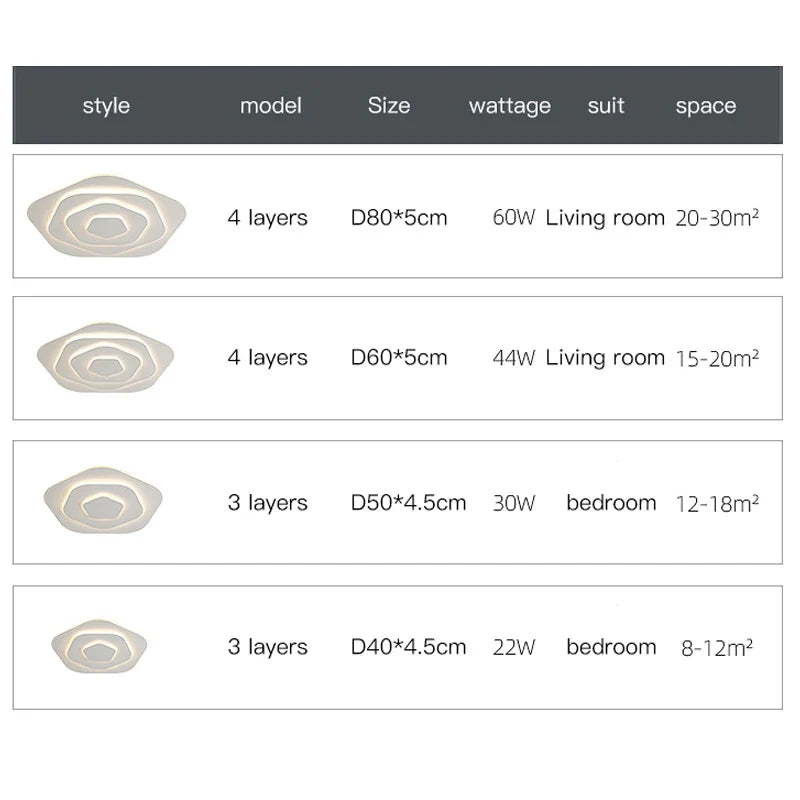Click the 20-30m² space value
800x800 pixels.
718,218
